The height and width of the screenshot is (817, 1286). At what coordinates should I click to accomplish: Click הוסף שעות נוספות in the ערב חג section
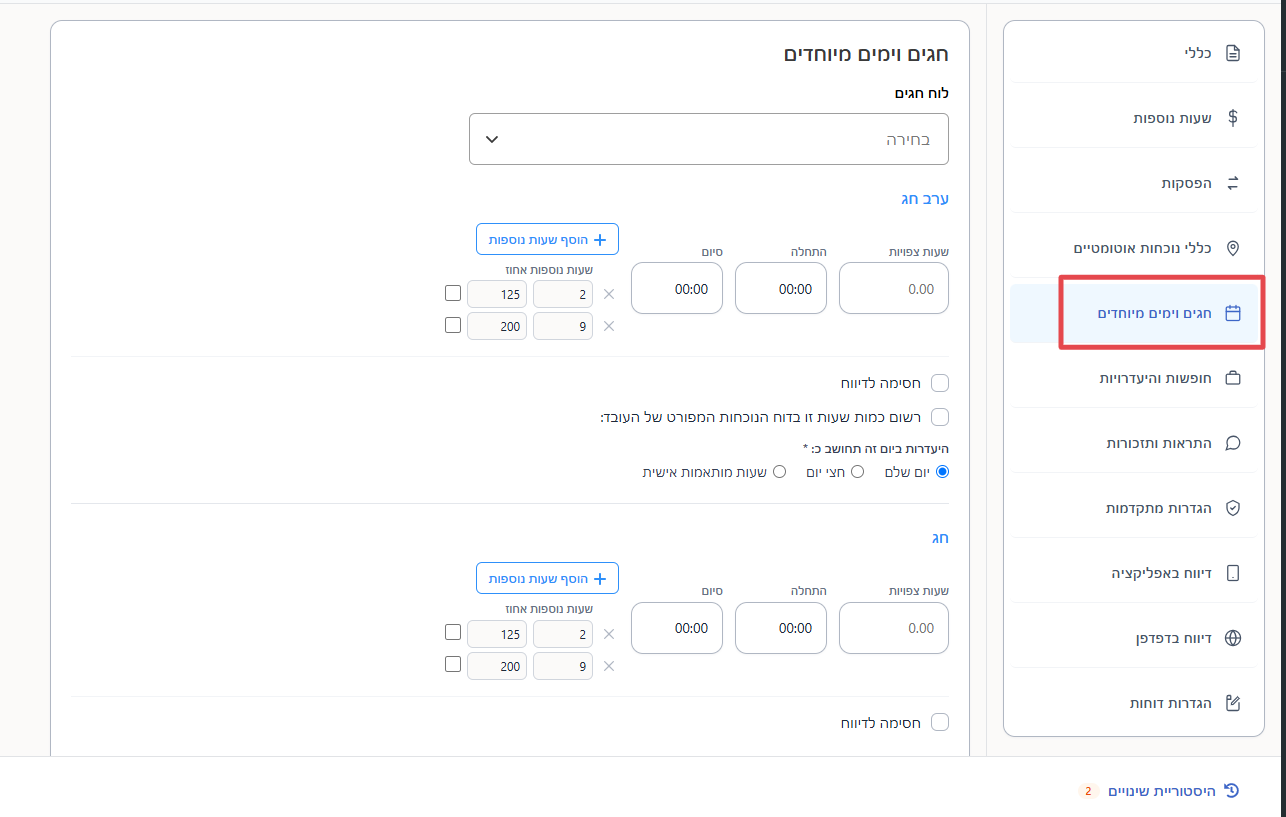(x=548, y=239)
